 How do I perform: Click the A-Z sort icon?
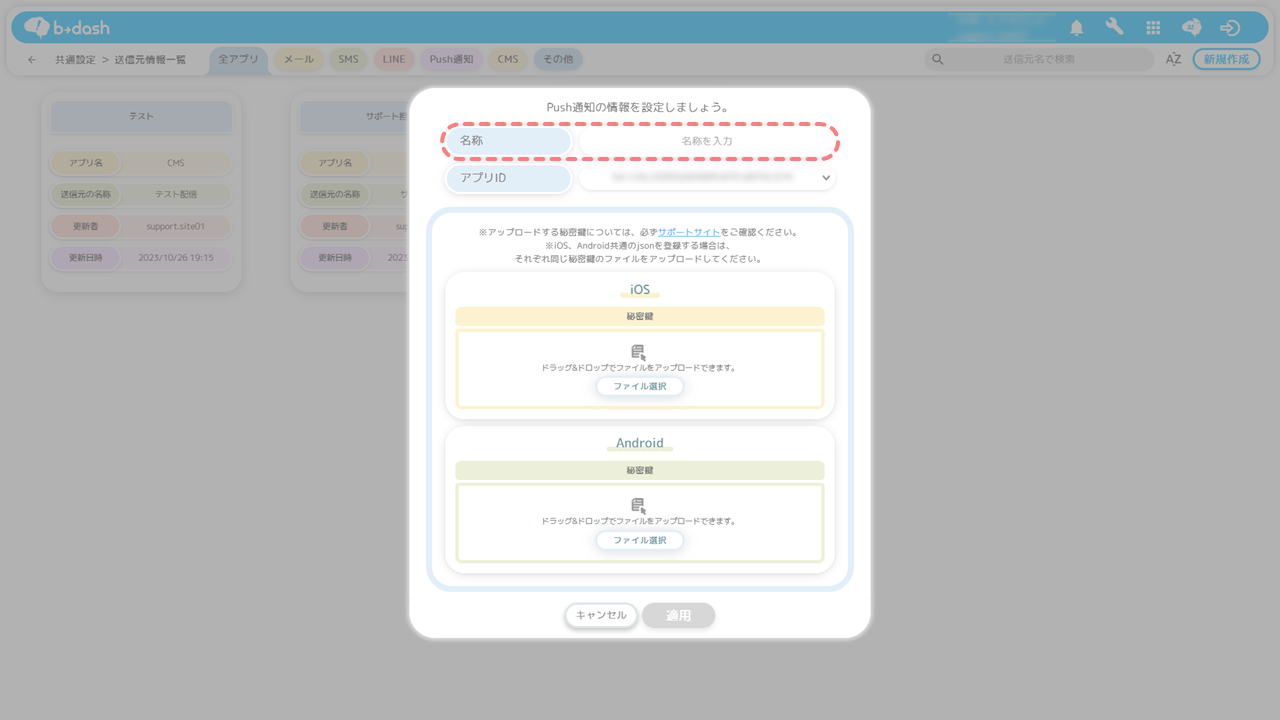pos(1173,60)
